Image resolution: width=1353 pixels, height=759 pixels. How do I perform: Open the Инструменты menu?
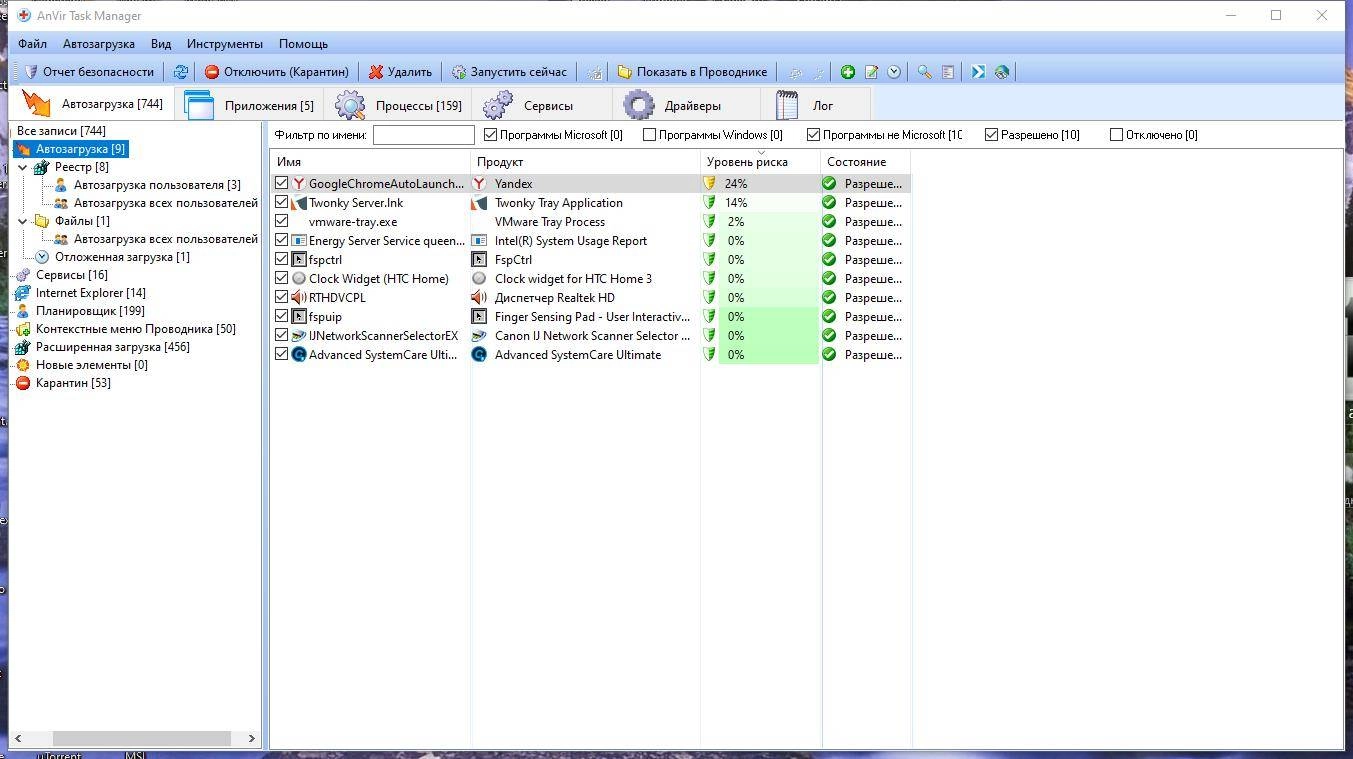pyautogui.click(x=225, y=44)
